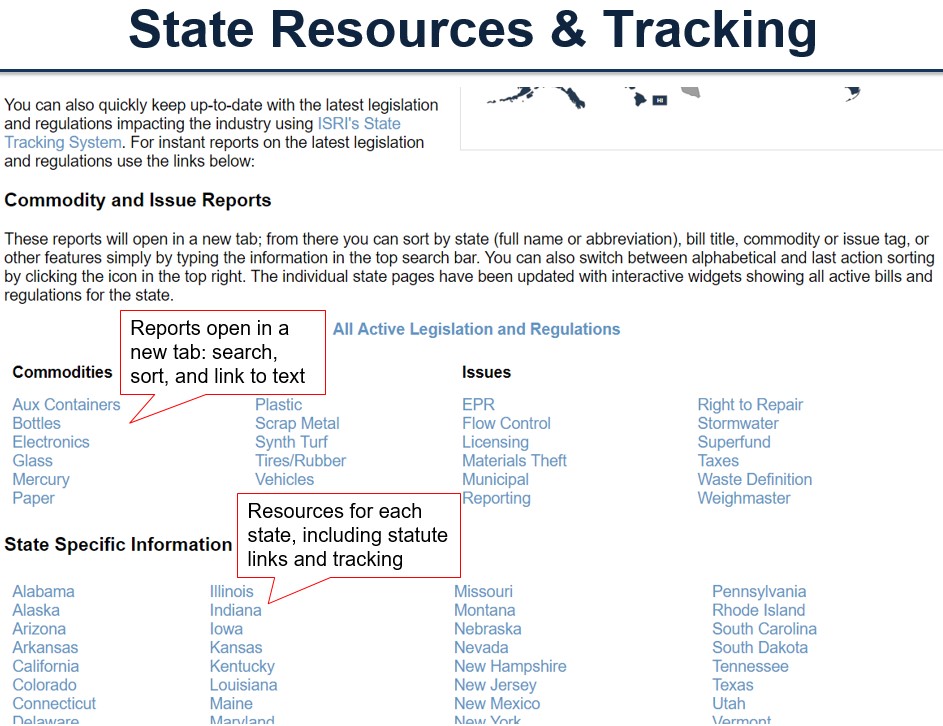
Task: Open the Synth Turf commodity report
Action: click(291, 442)
